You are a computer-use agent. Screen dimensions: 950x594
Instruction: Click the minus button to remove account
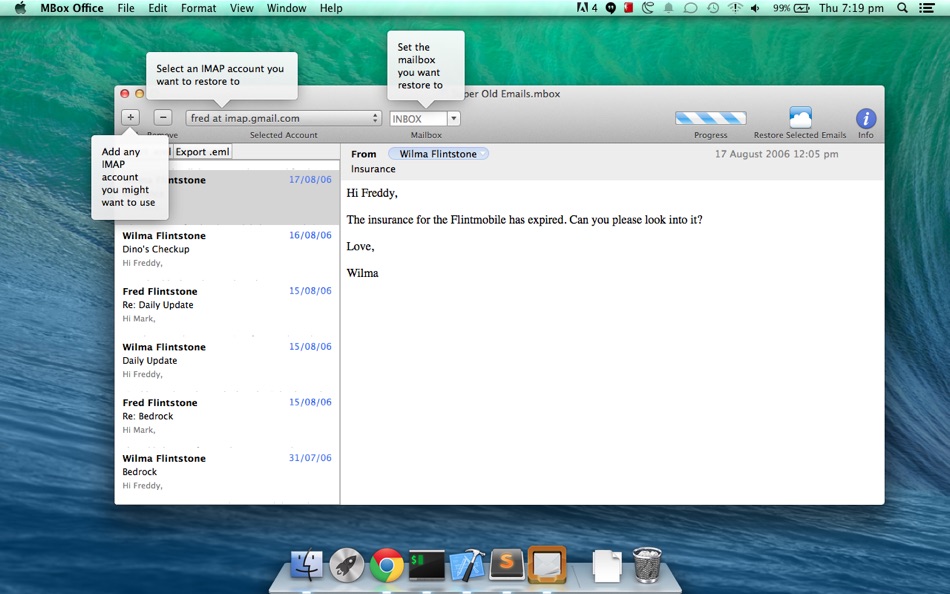(x=163, y=118)
